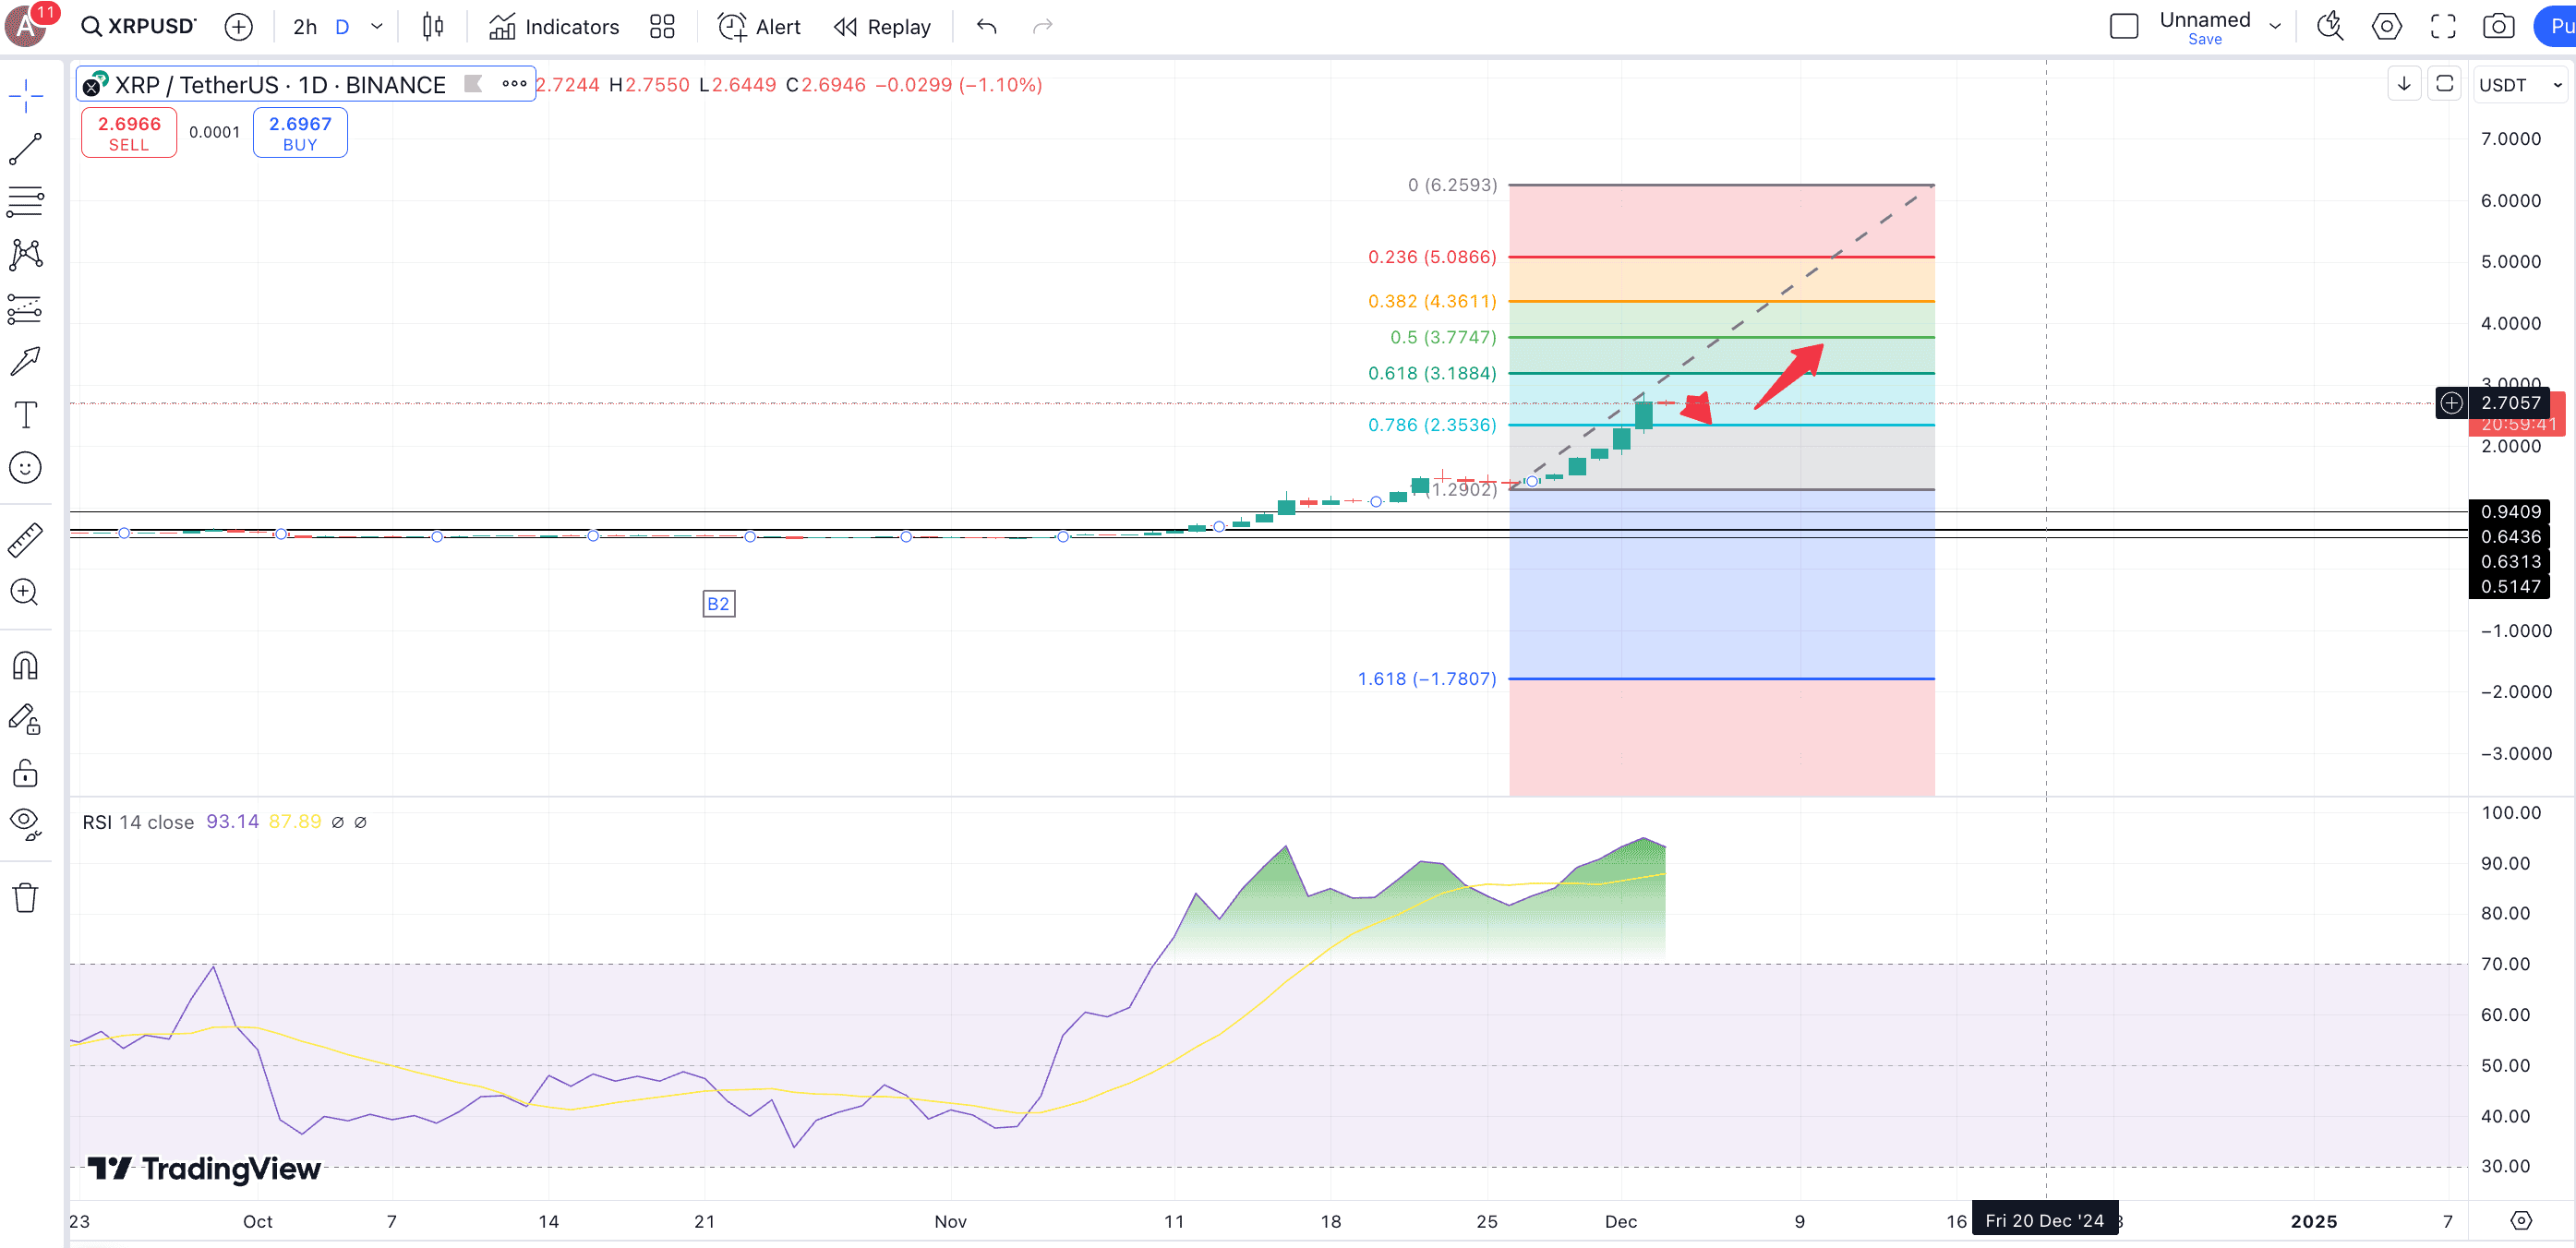Select the ruler measure tool
Viewport: 2576px width, 1248px height.
(25, 540)
